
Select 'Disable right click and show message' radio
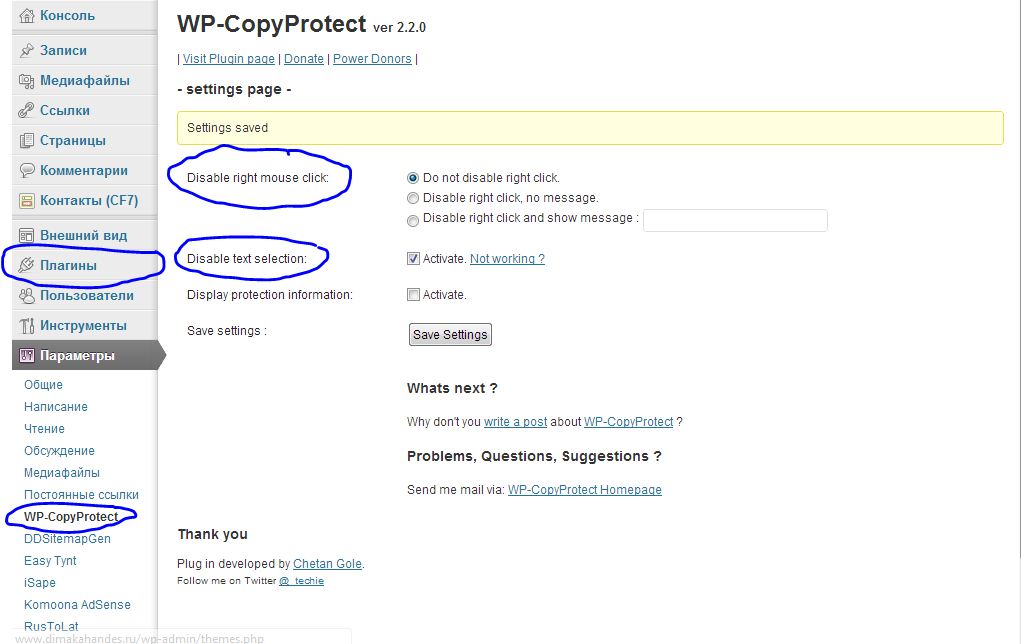pos(413,221)
